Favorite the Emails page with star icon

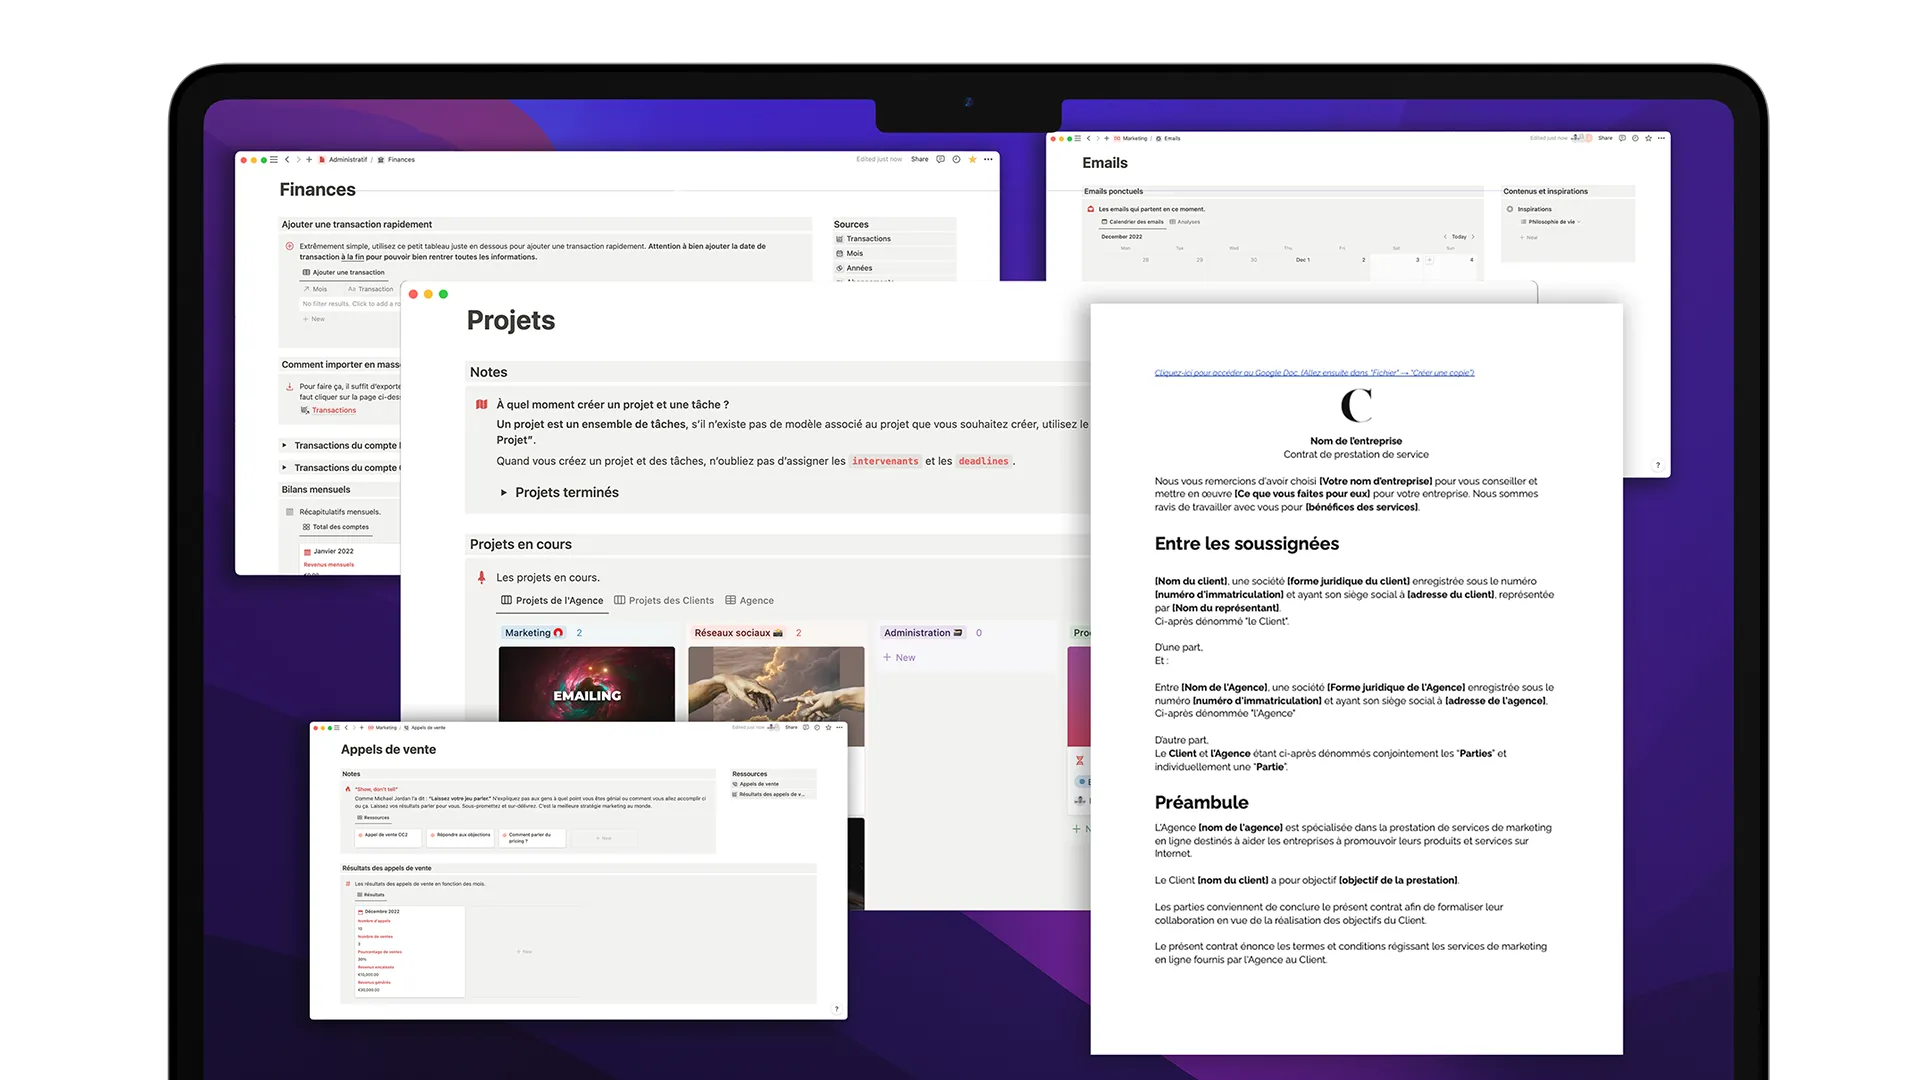pyautogui.click(x=1648, y=138)
